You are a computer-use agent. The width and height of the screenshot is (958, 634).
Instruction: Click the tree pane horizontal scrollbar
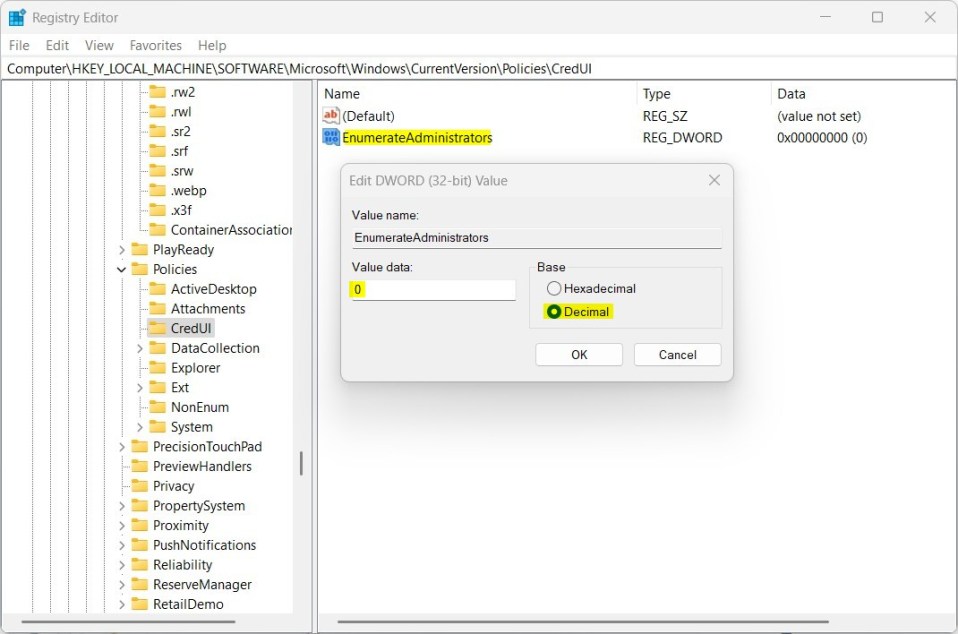[x=128, y=622]
